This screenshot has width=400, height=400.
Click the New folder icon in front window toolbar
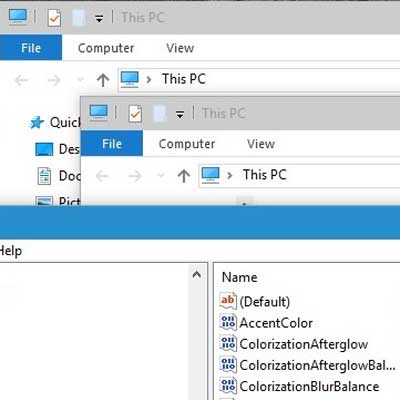point(160,113)
